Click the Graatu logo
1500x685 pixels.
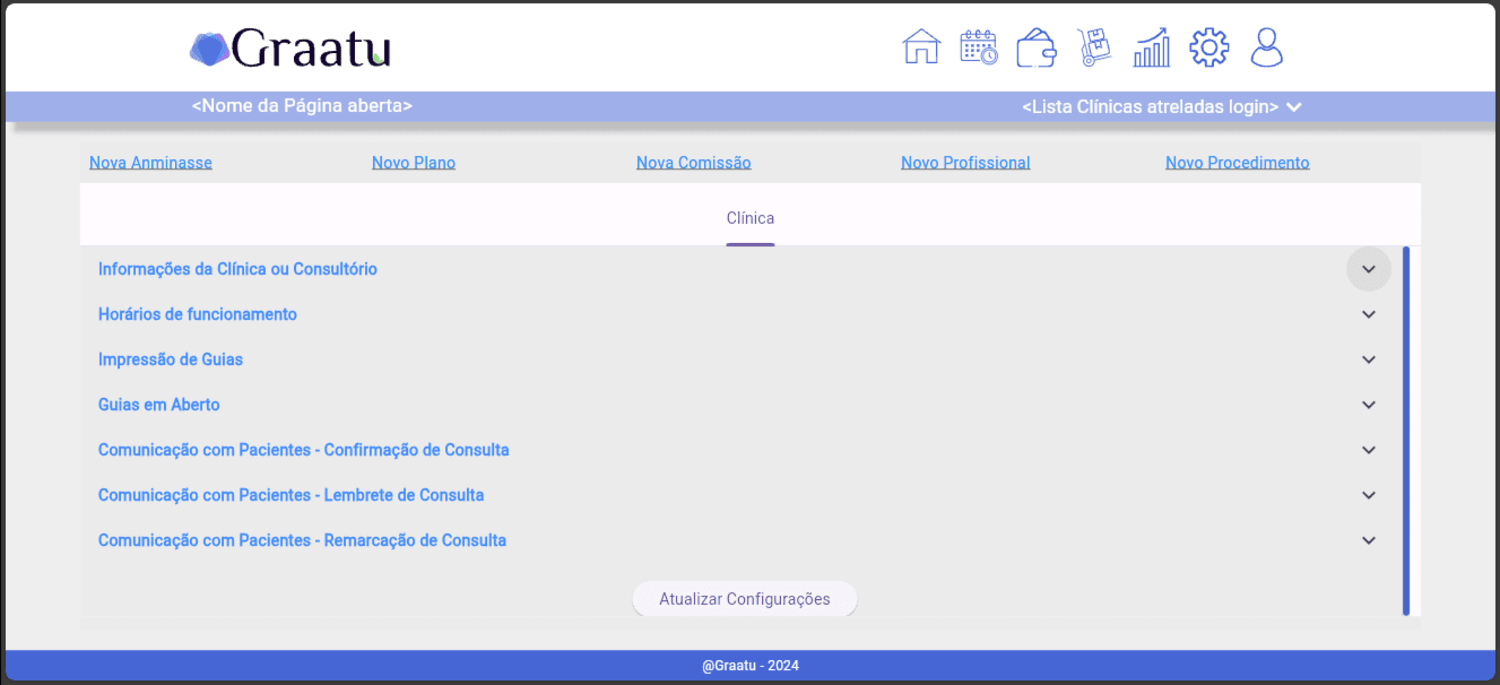coord(290,48)
